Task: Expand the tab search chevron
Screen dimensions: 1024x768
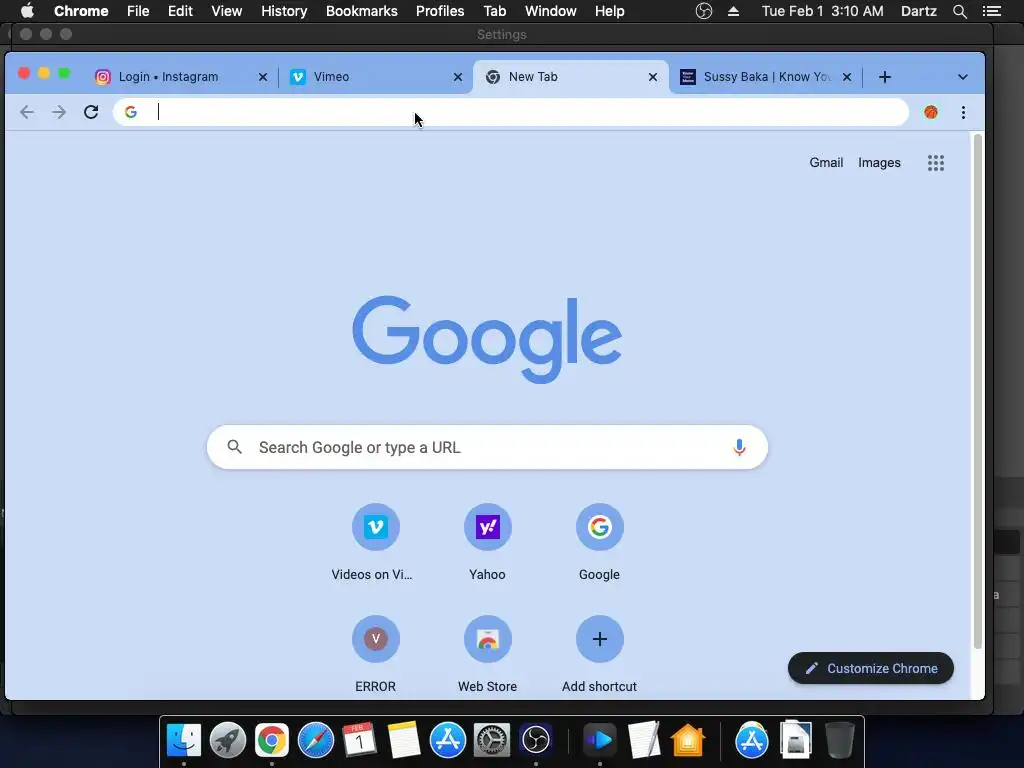Action: point(963,77)
